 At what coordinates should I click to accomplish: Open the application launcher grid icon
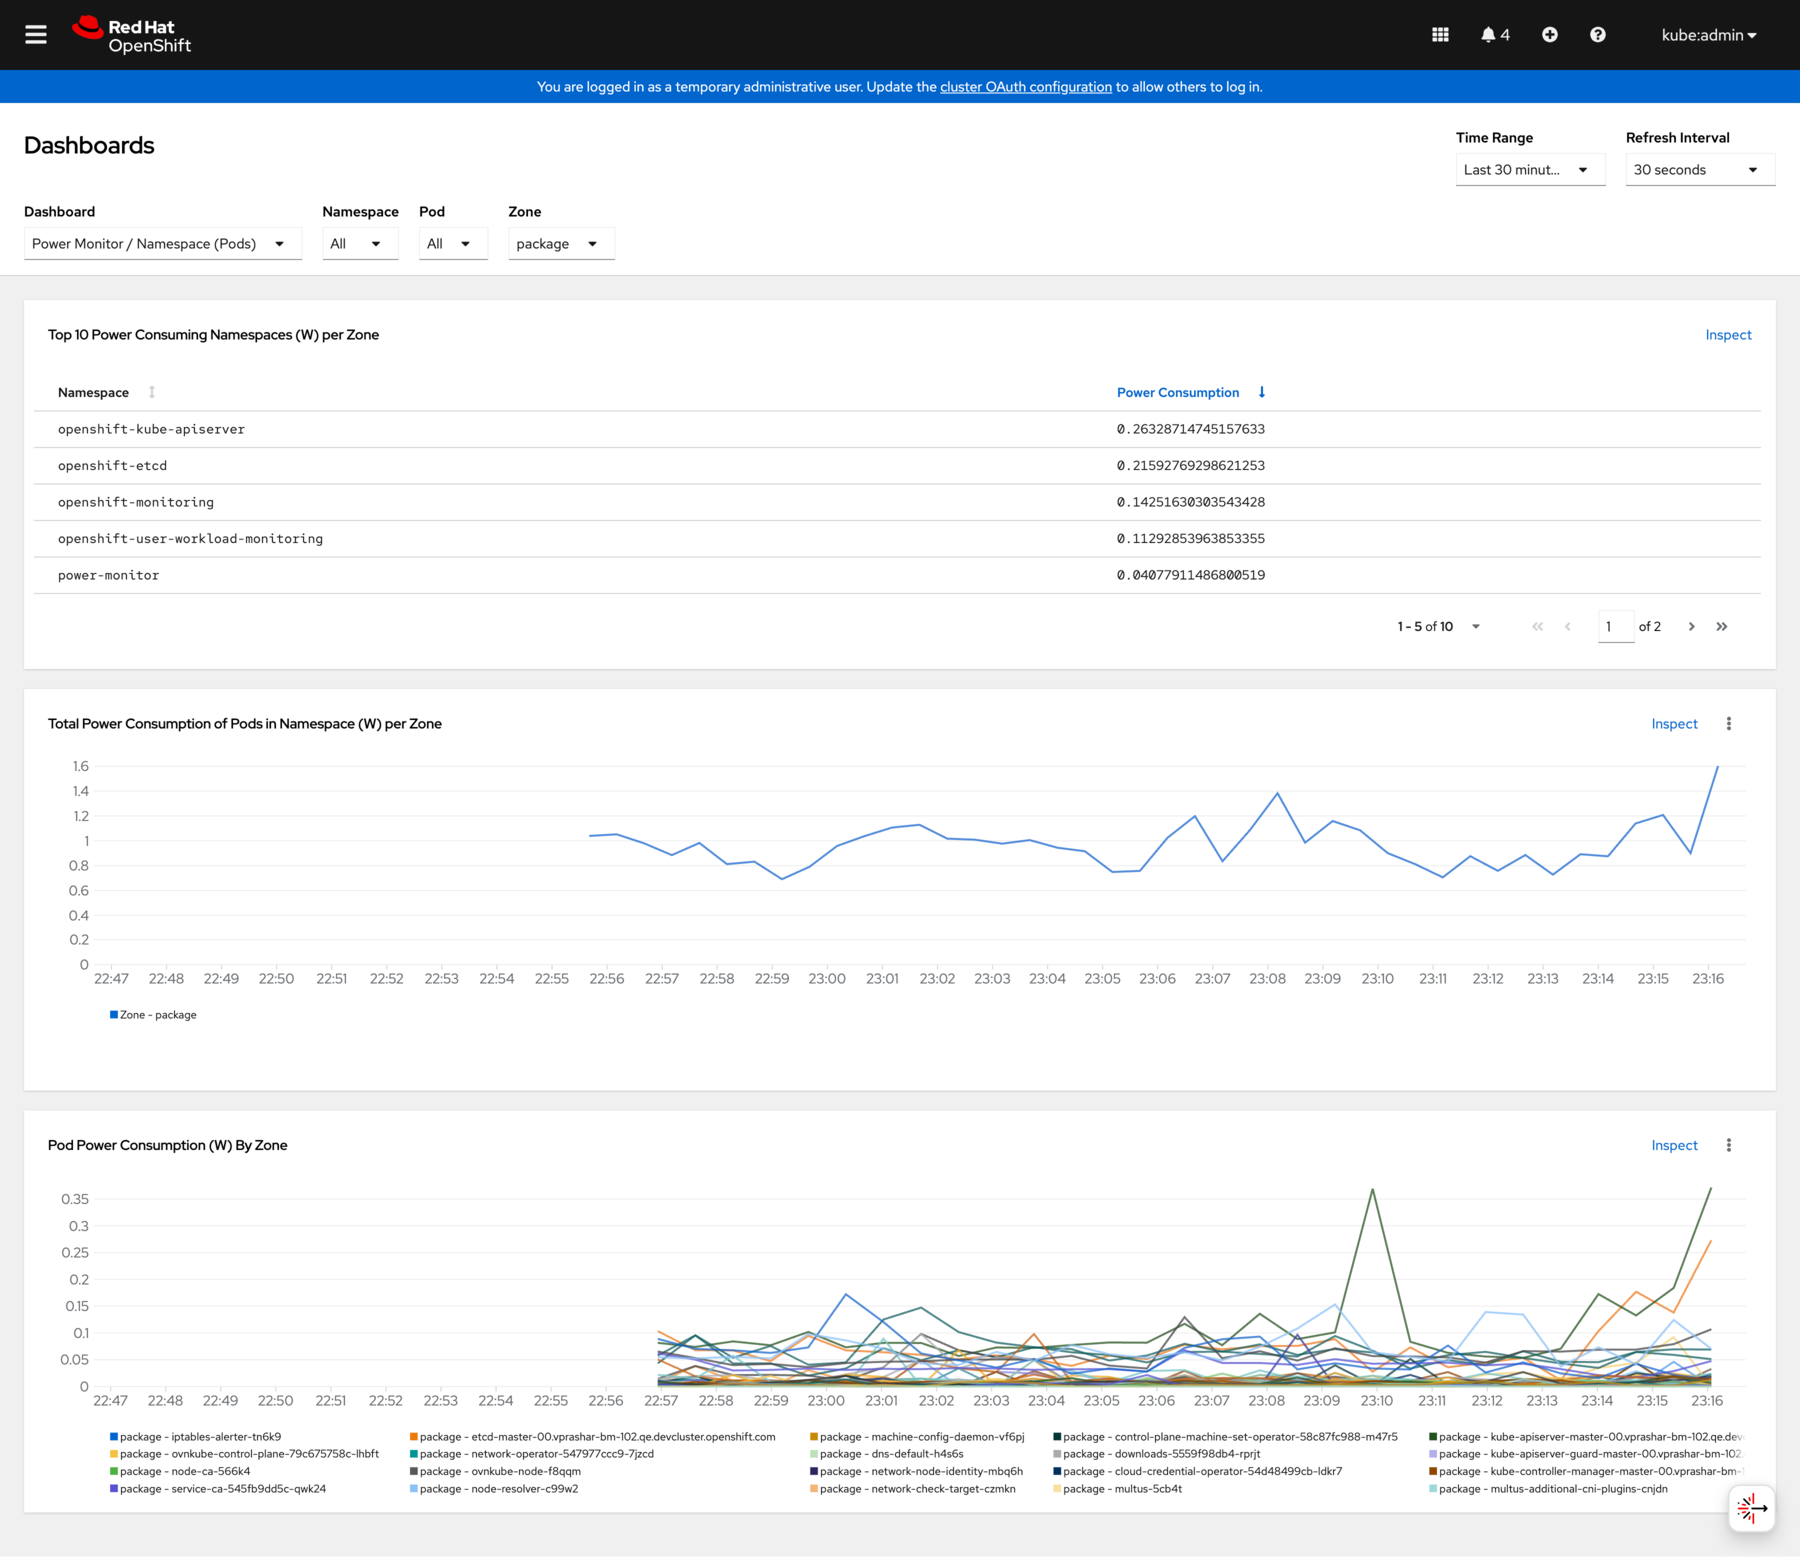point(1440,34)
